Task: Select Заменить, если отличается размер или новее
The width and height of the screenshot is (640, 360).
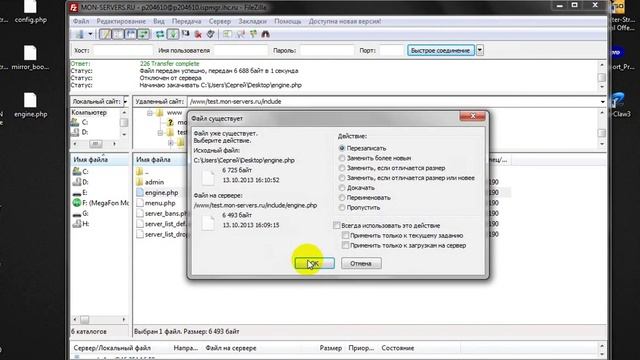Action: (x=407, y=178)
